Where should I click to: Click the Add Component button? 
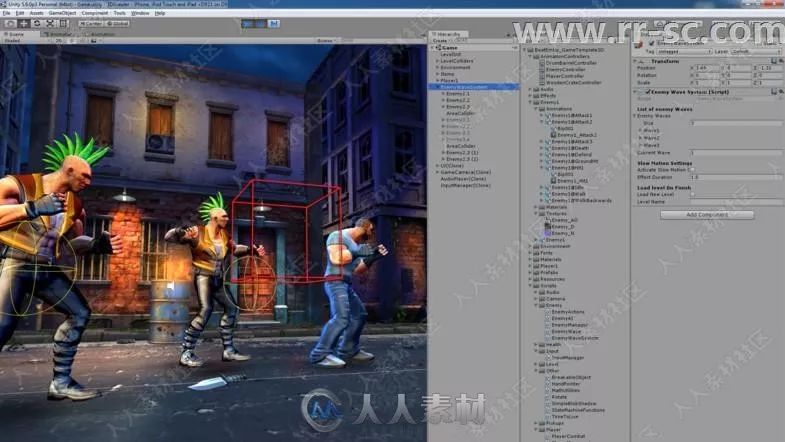coord(707,214)
